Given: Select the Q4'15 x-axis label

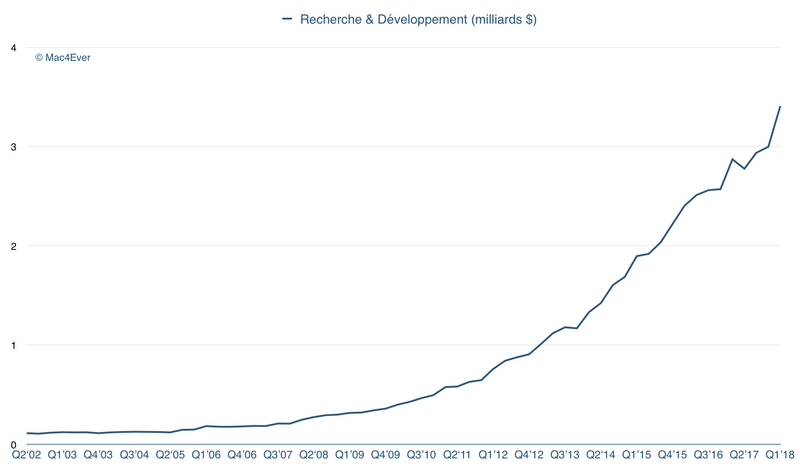Looking at the screenshot, I should (672, 455).
